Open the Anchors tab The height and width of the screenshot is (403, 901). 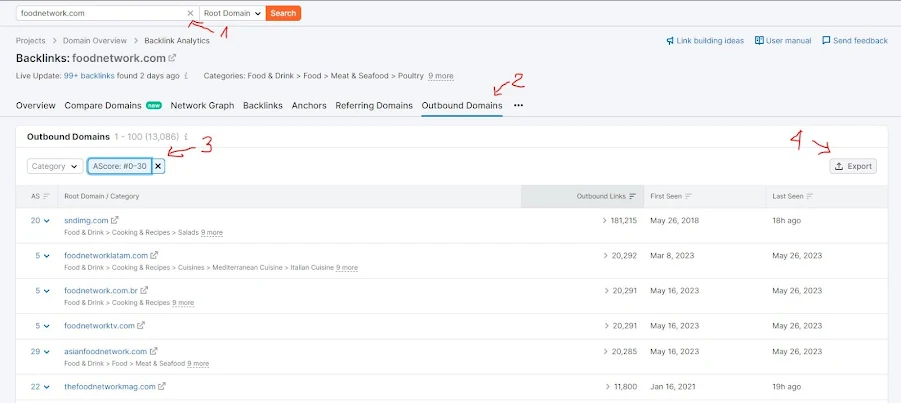click(309, 106)
